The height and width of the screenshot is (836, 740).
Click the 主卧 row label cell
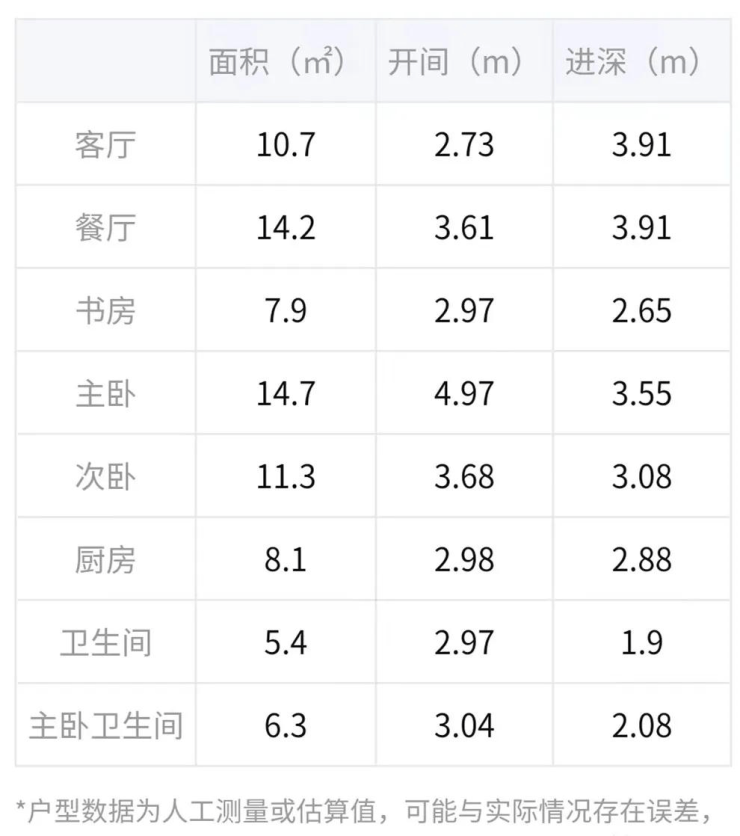(x=105, y=393)
